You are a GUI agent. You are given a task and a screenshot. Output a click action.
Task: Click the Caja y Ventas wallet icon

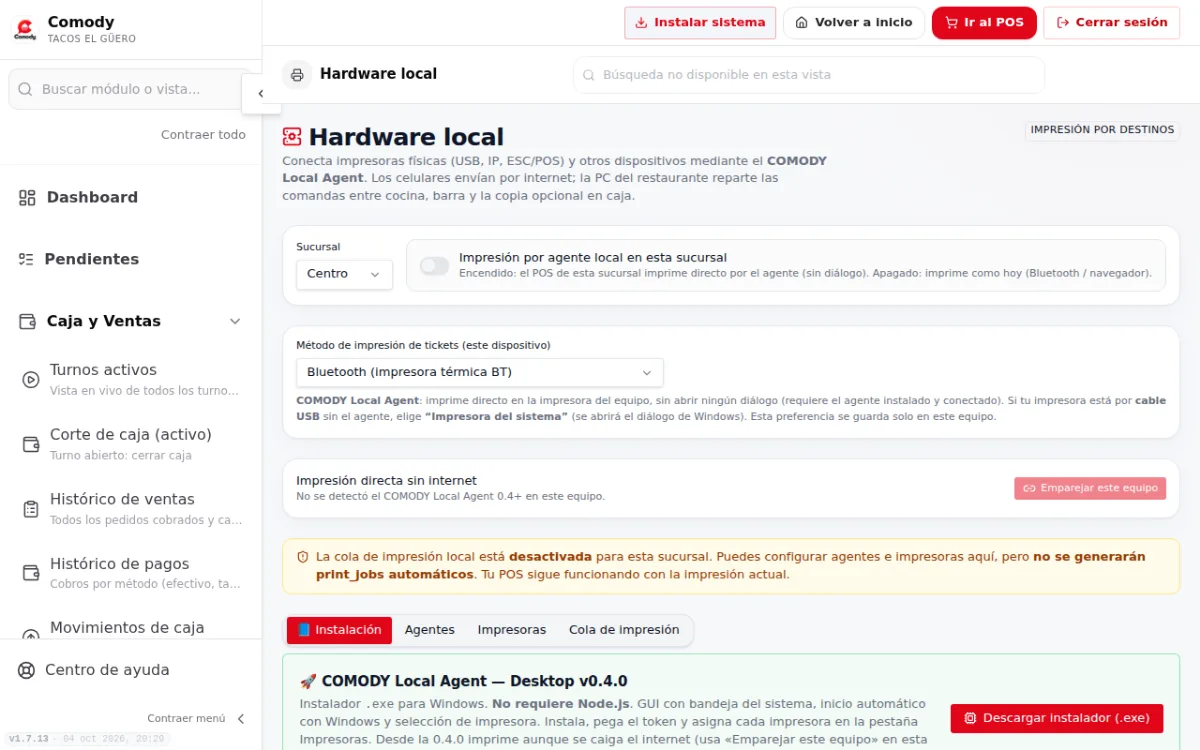pyautogui.click(x=27, y=321)
